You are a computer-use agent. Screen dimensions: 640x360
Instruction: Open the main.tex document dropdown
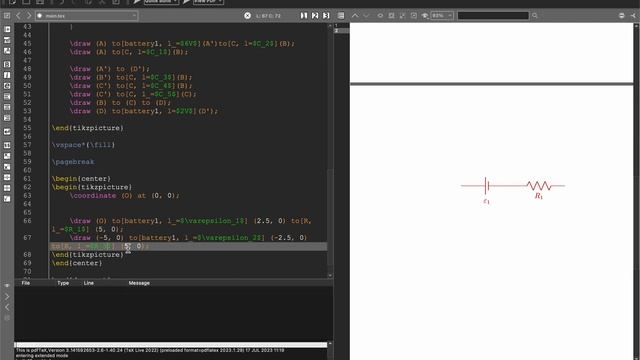(x=87, y=16)
